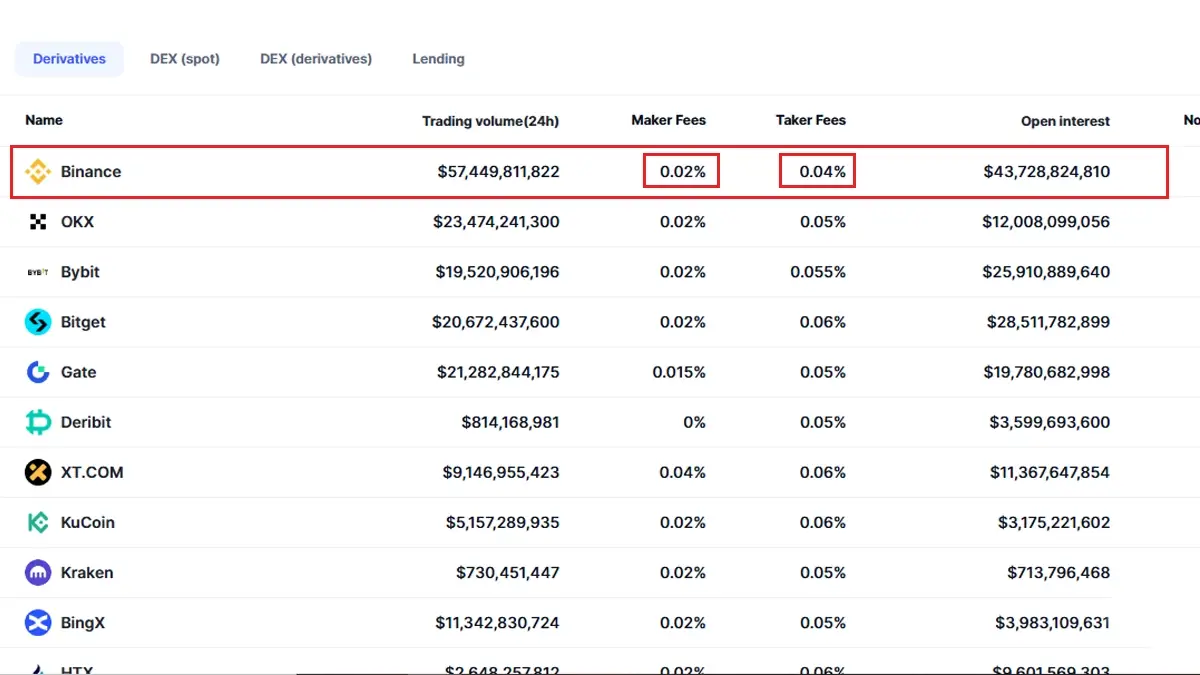Open the DEX (spot) tab
This screenshot has height=675, width=1200.
185,59
